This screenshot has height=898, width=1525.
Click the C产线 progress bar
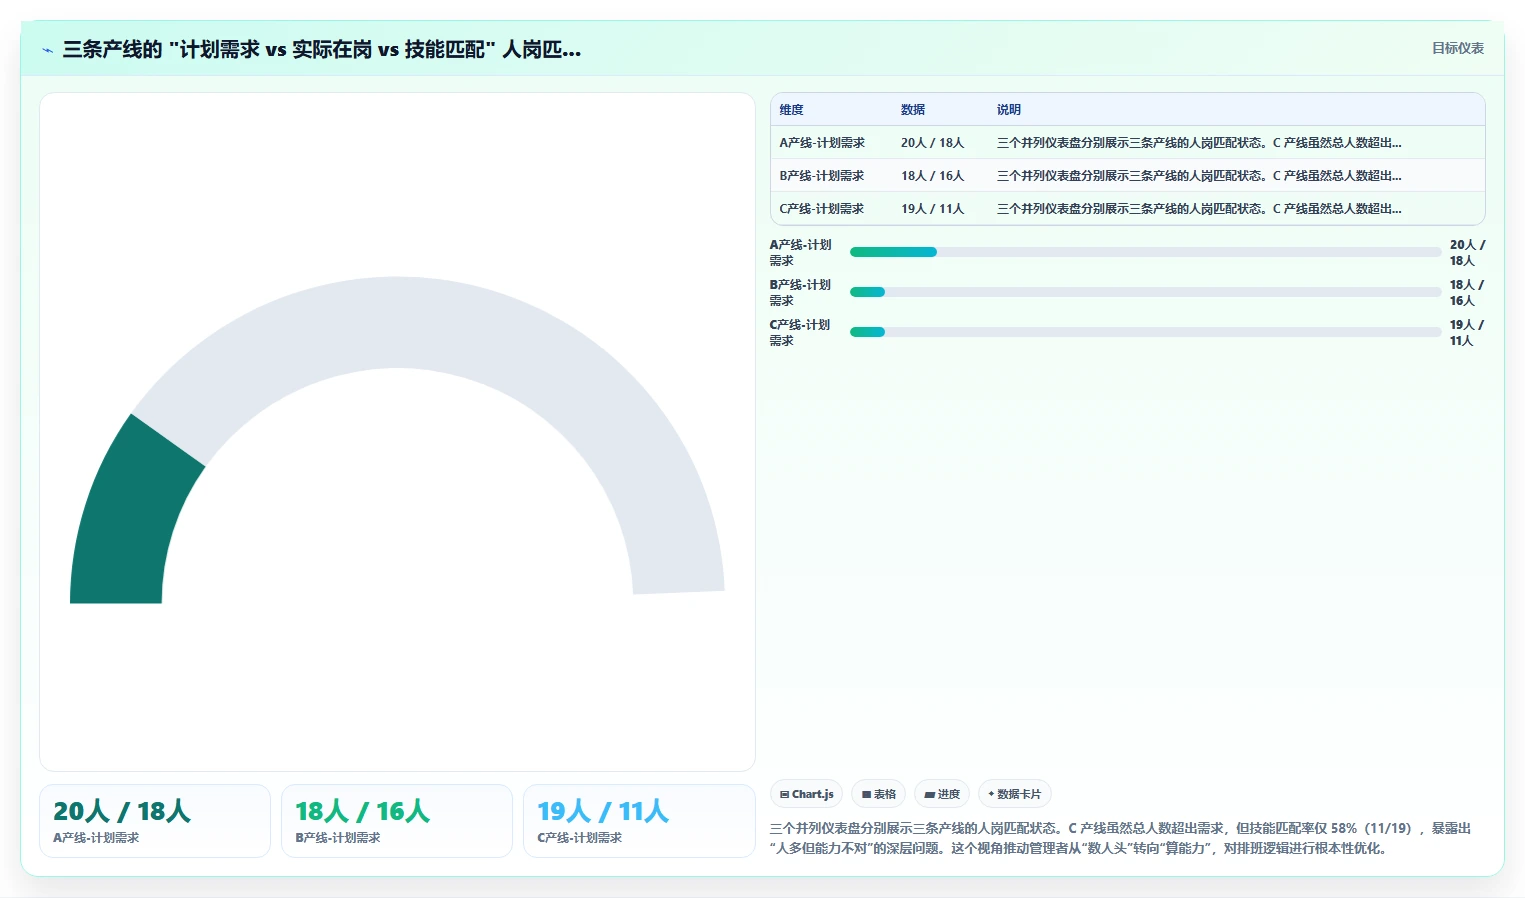pyautogui.click(x=1145, y=332)
